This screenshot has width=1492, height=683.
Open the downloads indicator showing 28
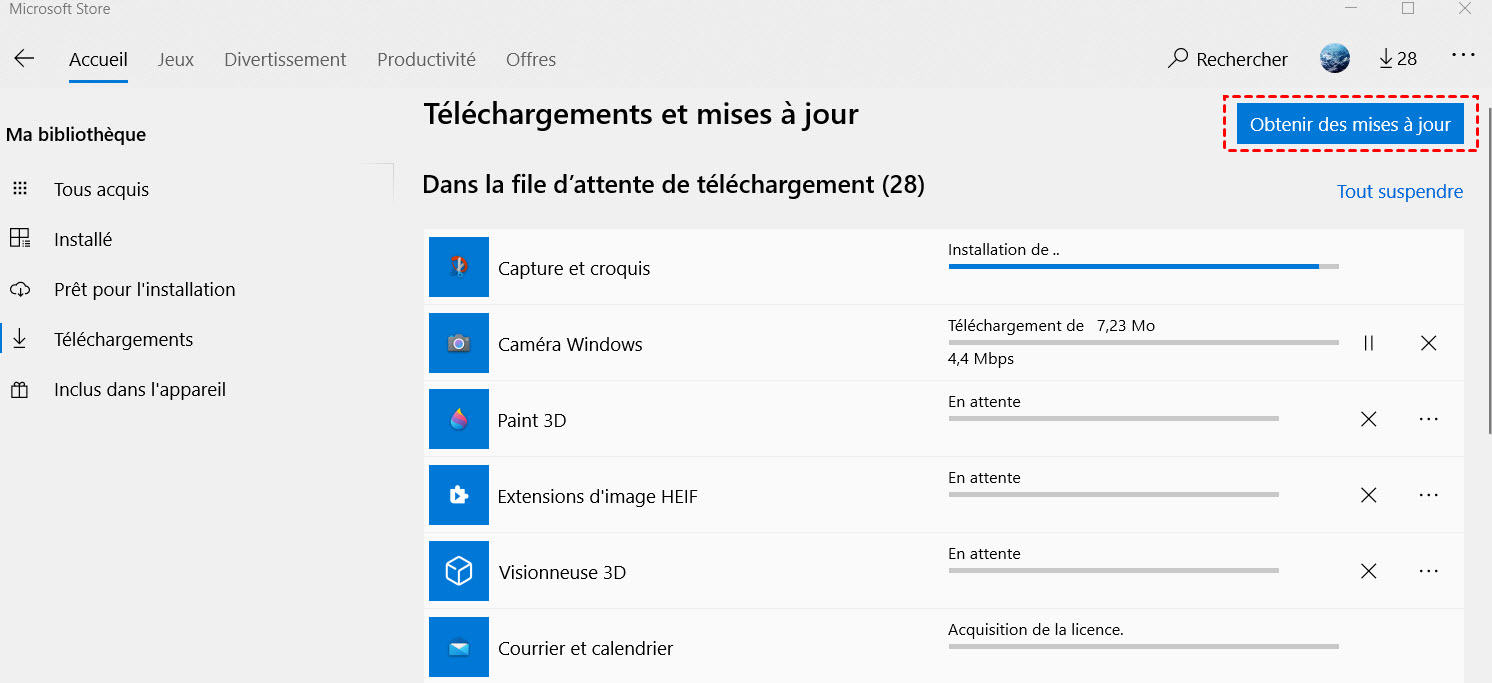tap(1398, 59)
